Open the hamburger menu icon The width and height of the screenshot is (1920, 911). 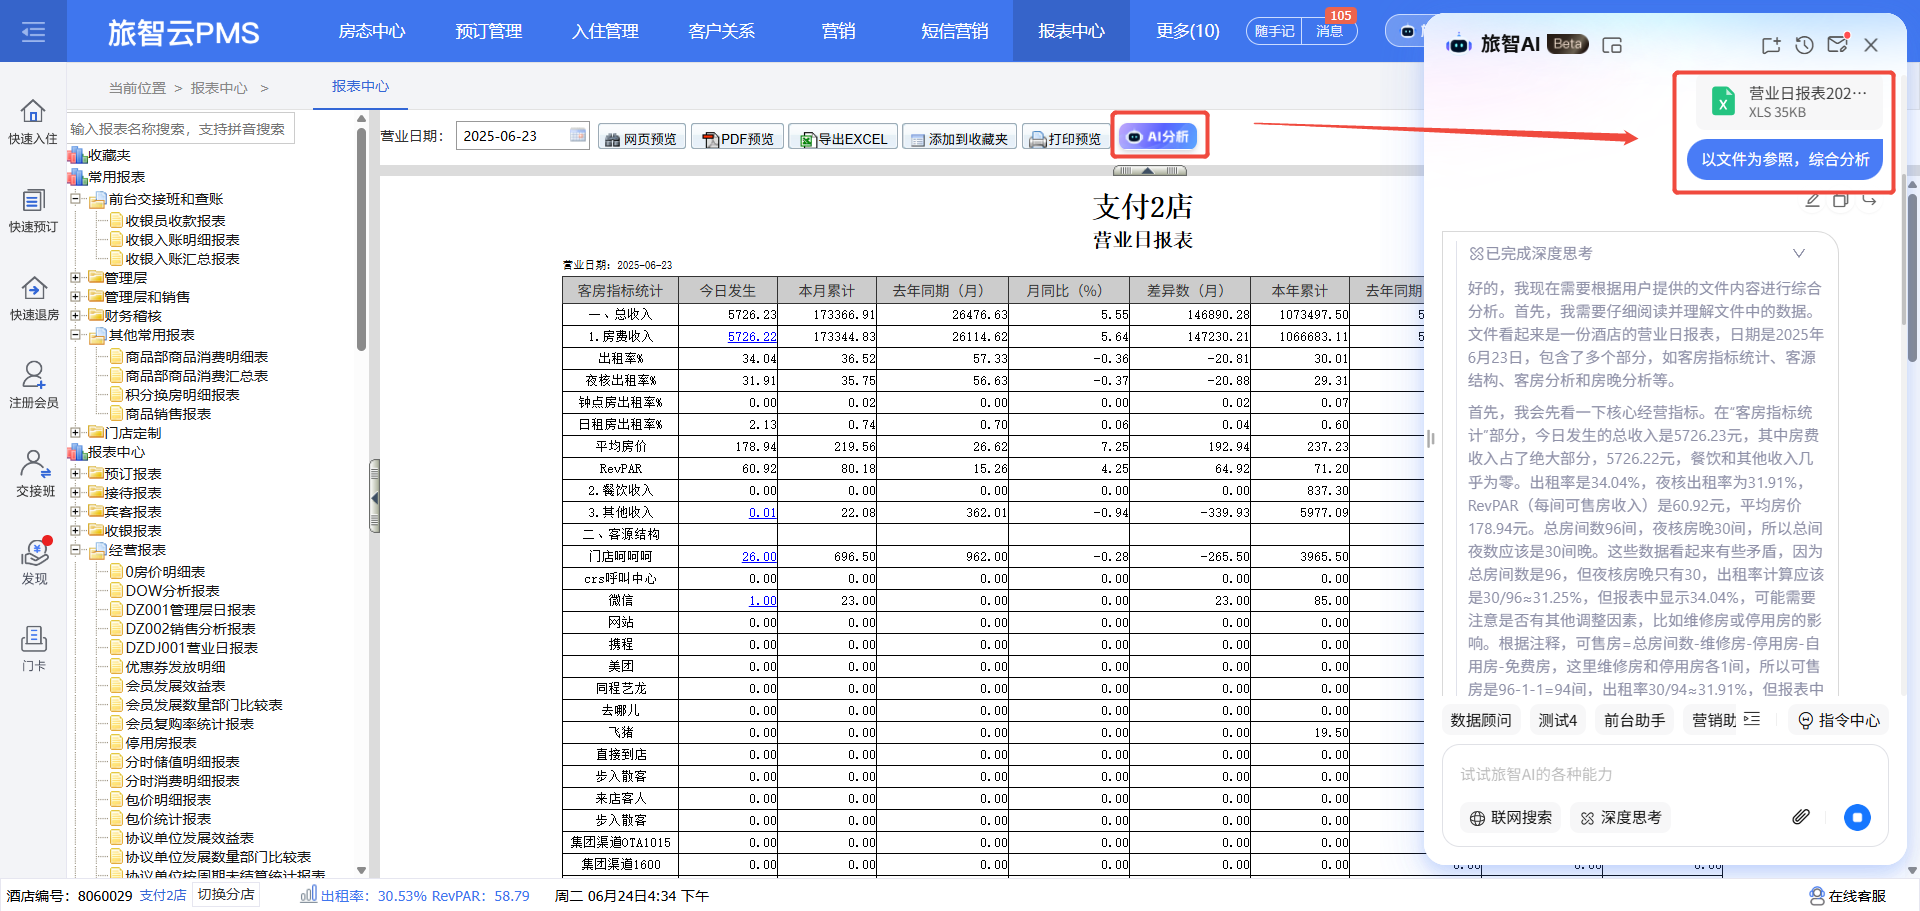pos(33,32)
